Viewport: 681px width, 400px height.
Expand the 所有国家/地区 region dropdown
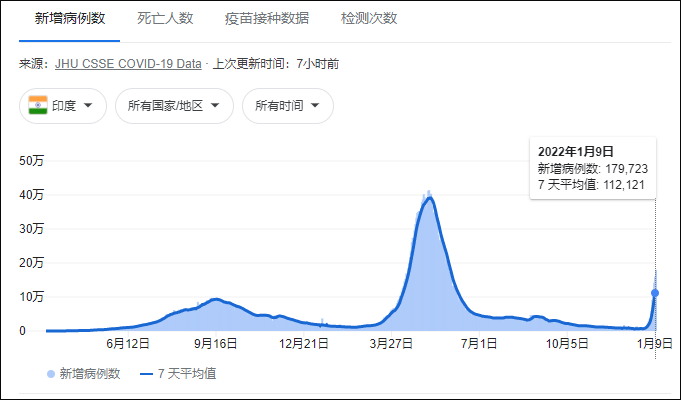pos(174,106)
